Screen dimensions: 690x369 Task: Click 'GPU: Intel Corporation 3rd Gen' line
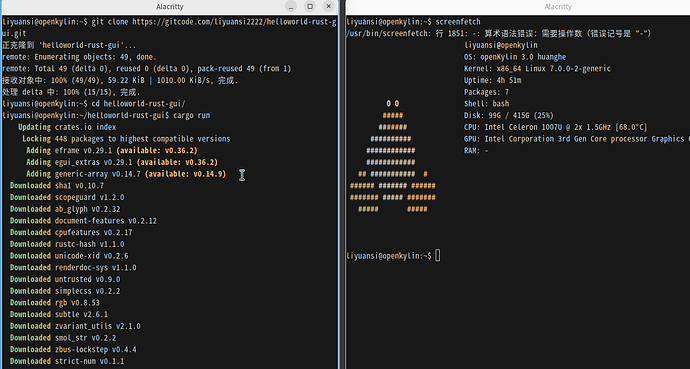577,139
